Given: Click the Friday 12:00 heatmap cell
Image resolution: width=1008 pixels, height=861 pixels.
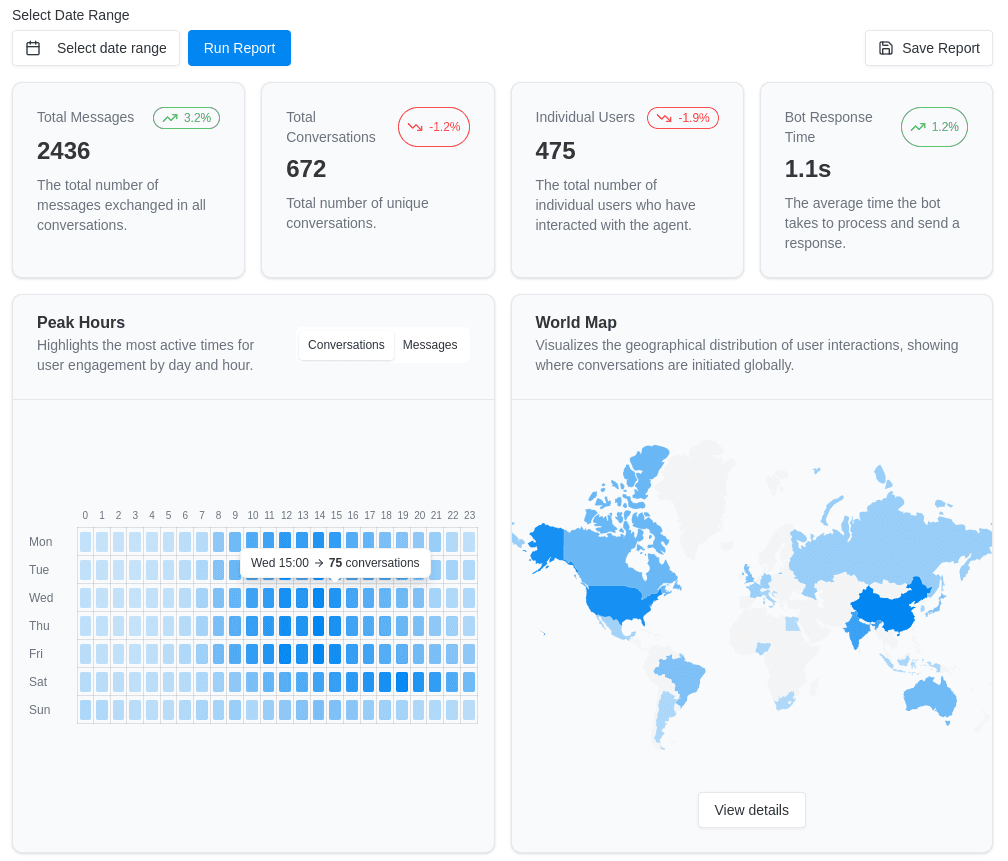Looking at the screenshot, I should [285, 654].
